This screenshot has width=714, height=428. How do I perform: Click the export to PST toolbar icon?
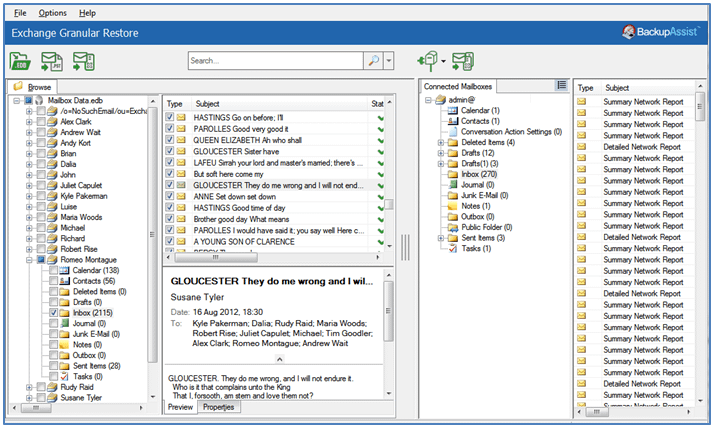pyautogui.click(x=52, y=61)
